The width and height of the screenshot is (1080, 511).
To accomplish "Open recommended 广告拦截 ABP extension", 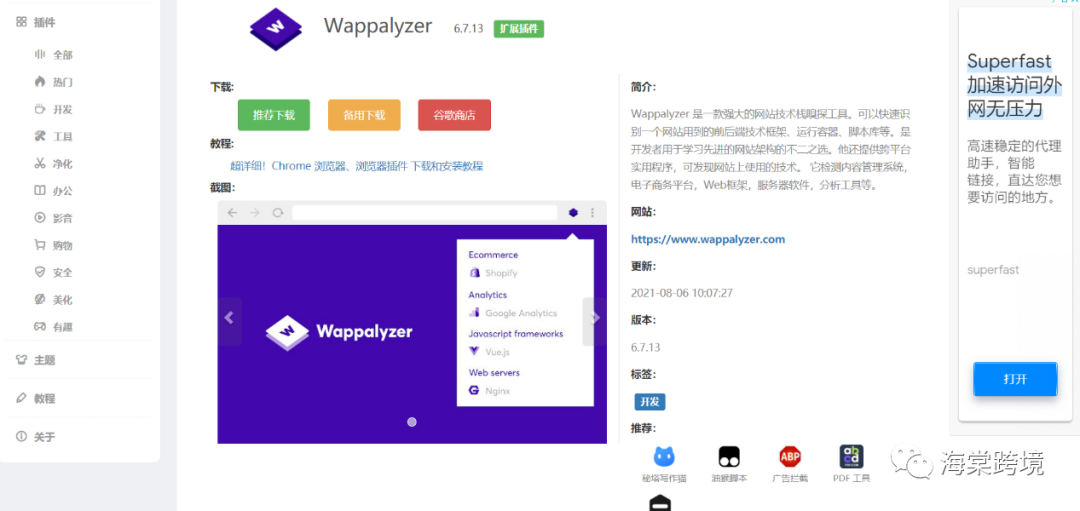I will pyautogui.click(x=790, y=463).
